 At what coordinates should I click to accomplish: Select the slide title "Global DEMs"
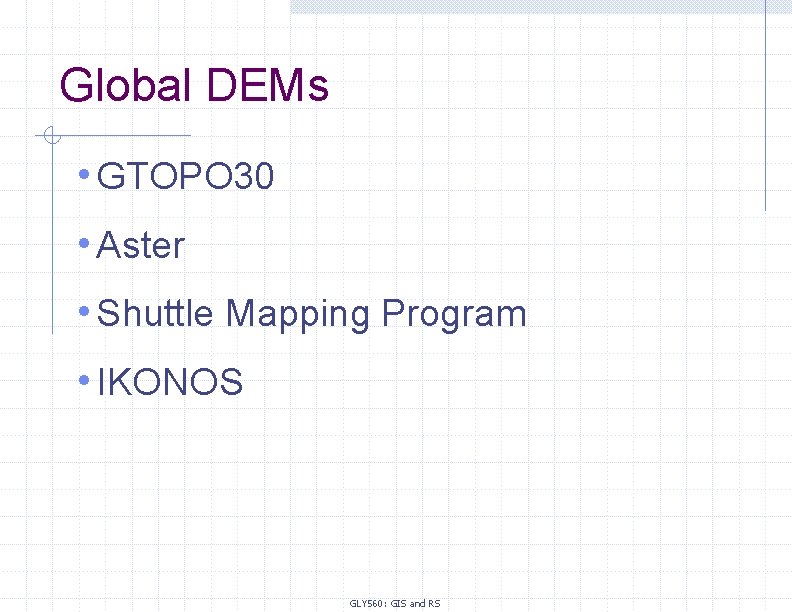coord(194,85)
